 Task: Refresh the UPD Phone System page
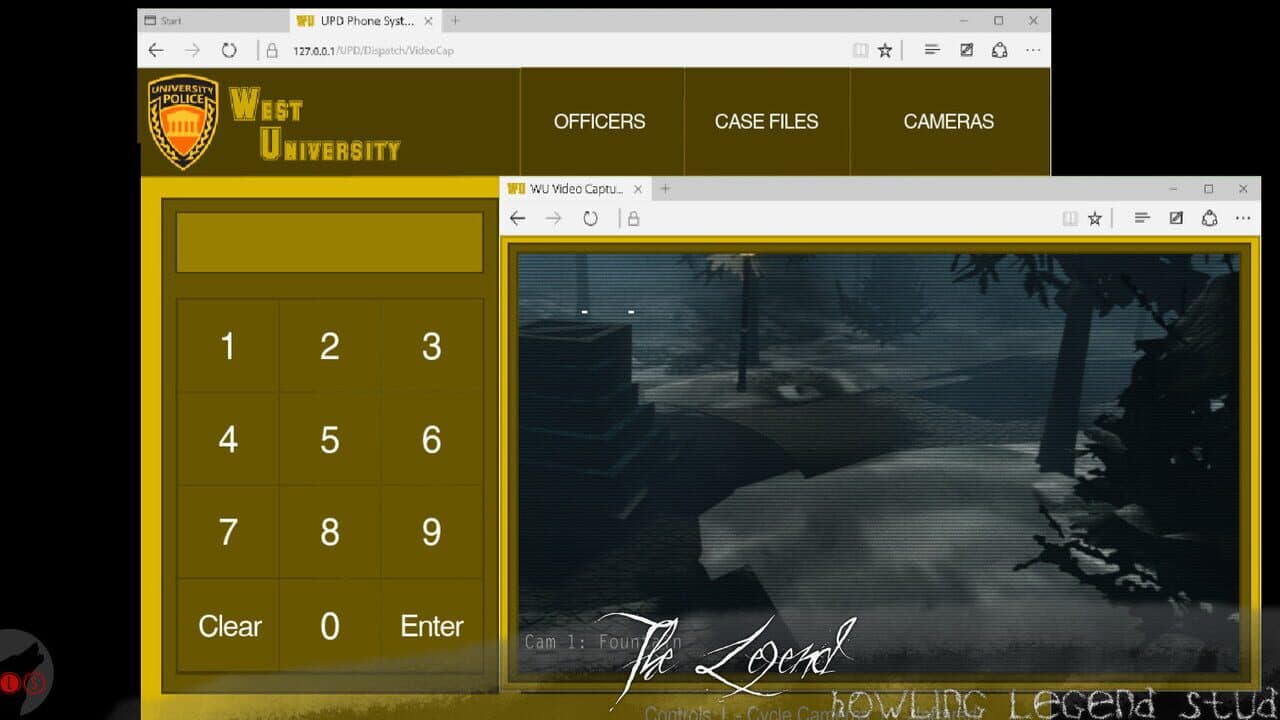tap(229, 50)
